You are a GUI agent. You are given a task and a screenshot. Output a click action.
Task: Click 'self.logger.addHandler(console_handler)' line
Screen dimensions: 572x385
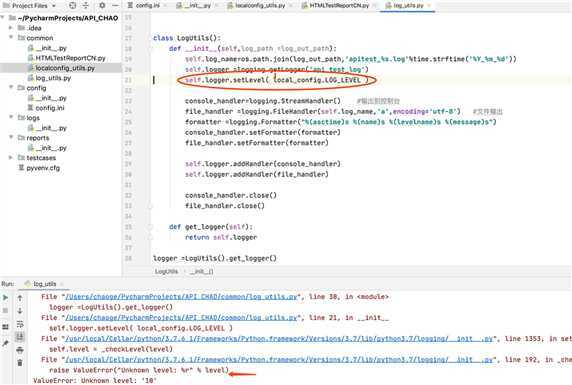[263, 164]
